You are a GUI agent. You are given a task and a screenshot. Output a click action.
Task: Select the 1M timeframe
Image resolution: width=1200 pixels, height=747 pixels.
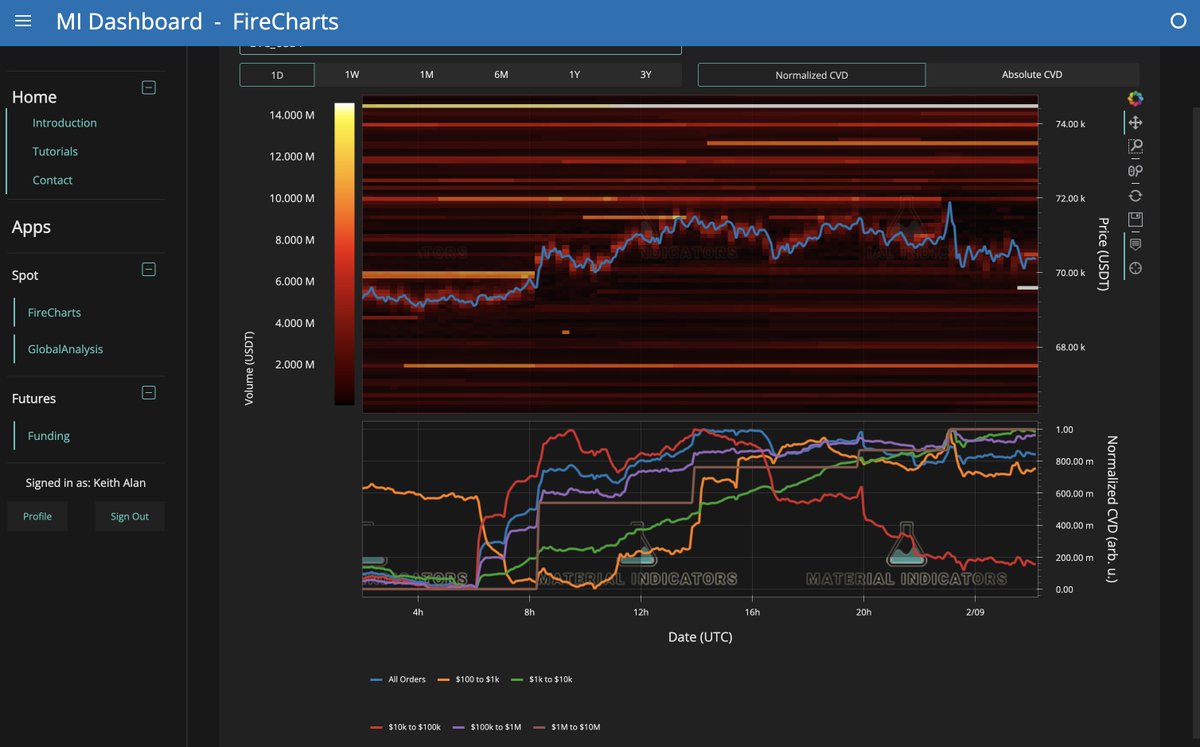(x=426, y=75)
